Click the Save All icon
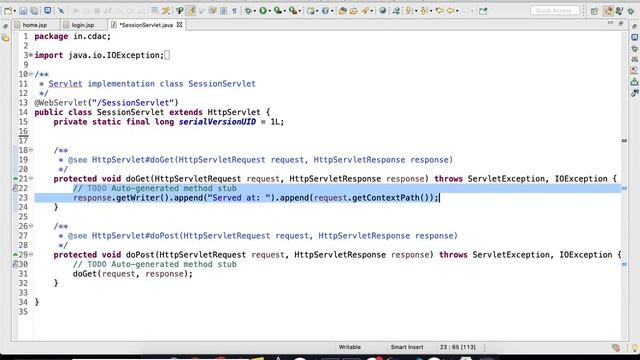The width and height of the screenshot is (640, 360). click(34, 11)
